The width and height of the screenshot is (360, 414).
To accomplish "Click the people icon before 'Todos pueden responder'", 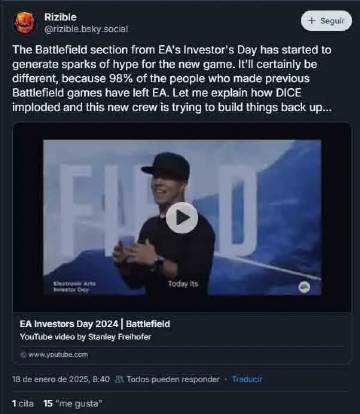I will [x=119, y=380].
